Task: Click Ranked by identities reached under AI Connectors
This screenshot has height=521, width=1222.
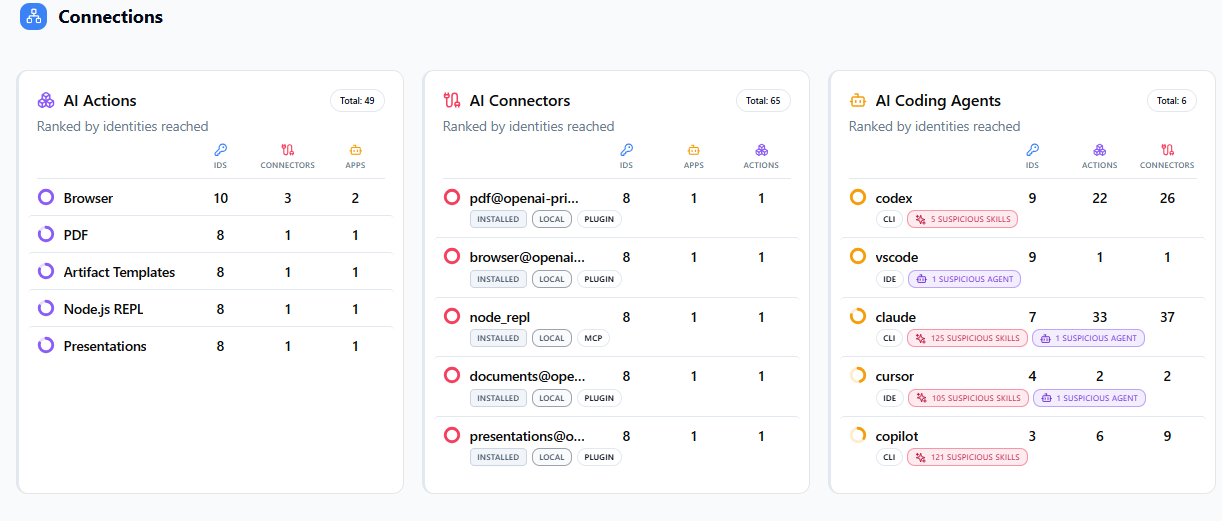Action: (x=529, y=126)
